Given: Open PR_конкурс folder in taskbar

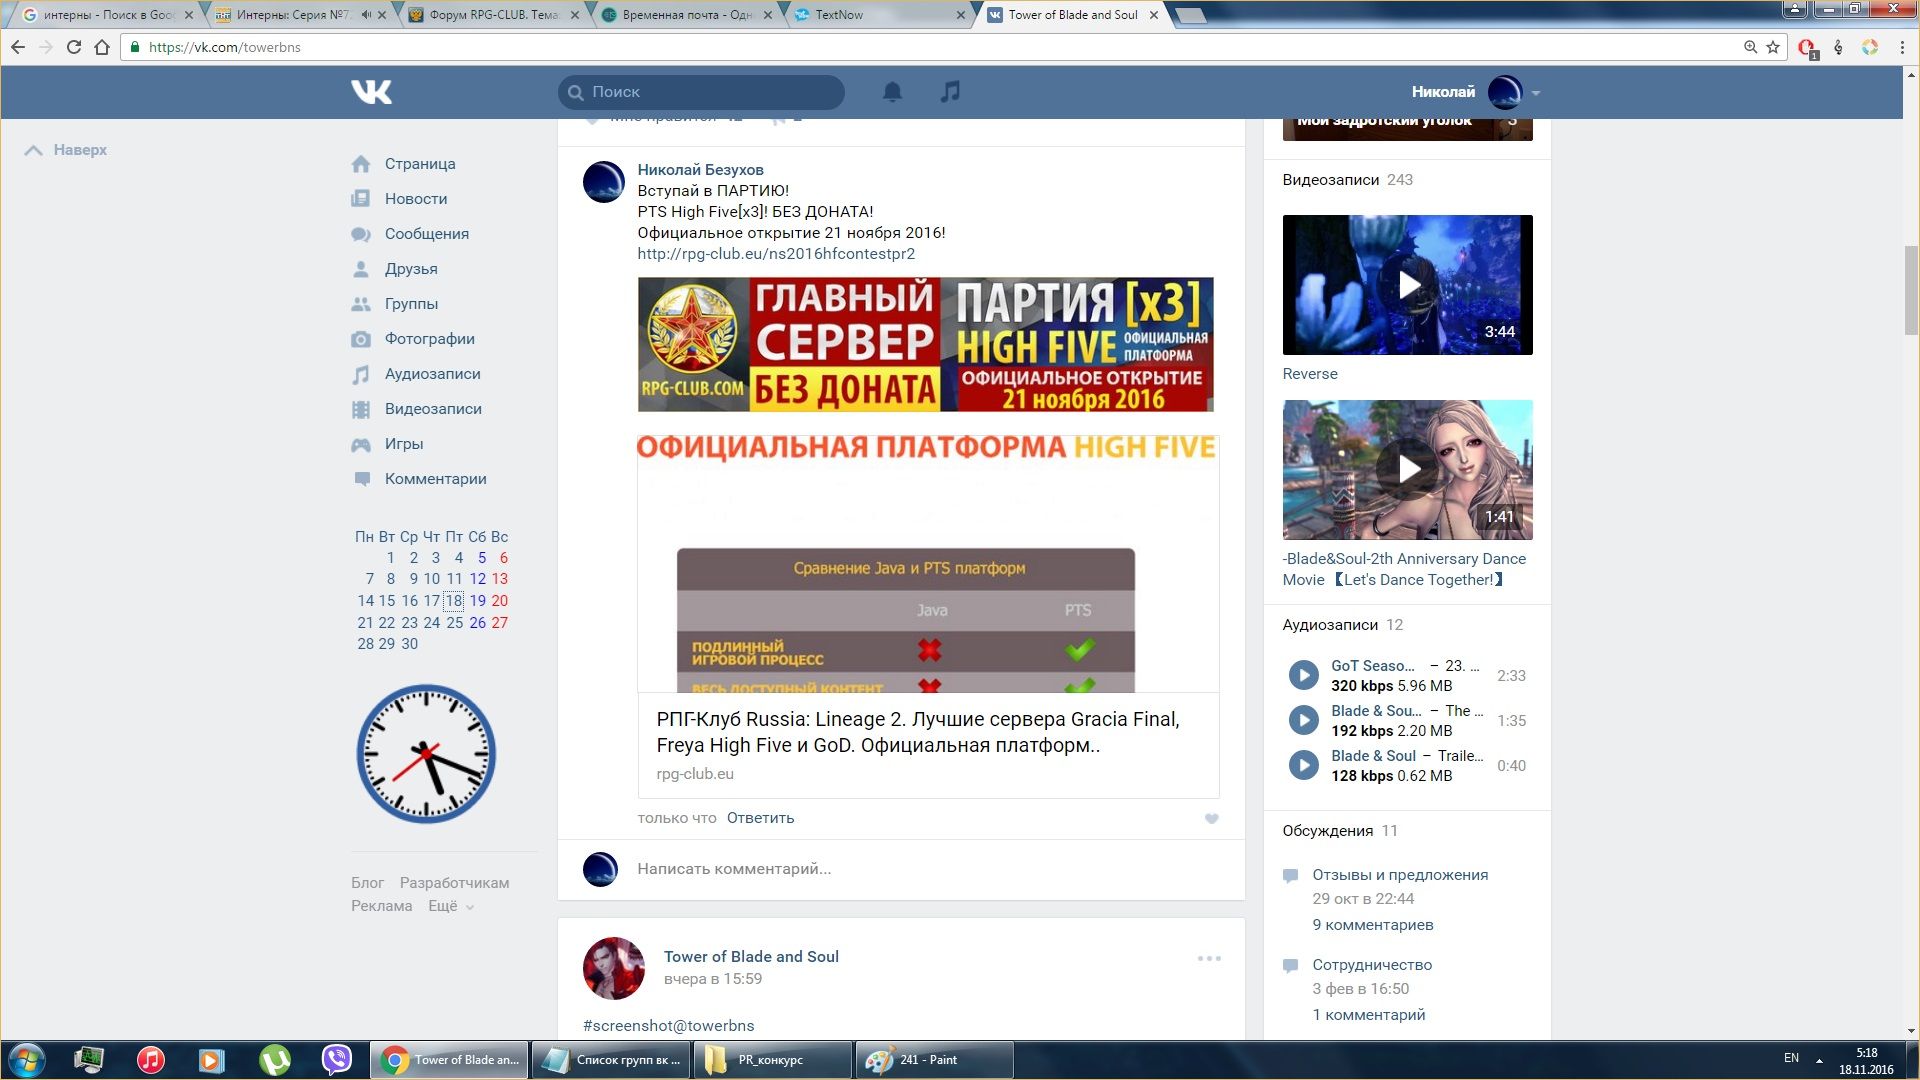Looking at the screenshot, I should pyautogui.click(x=772, y=1060).
